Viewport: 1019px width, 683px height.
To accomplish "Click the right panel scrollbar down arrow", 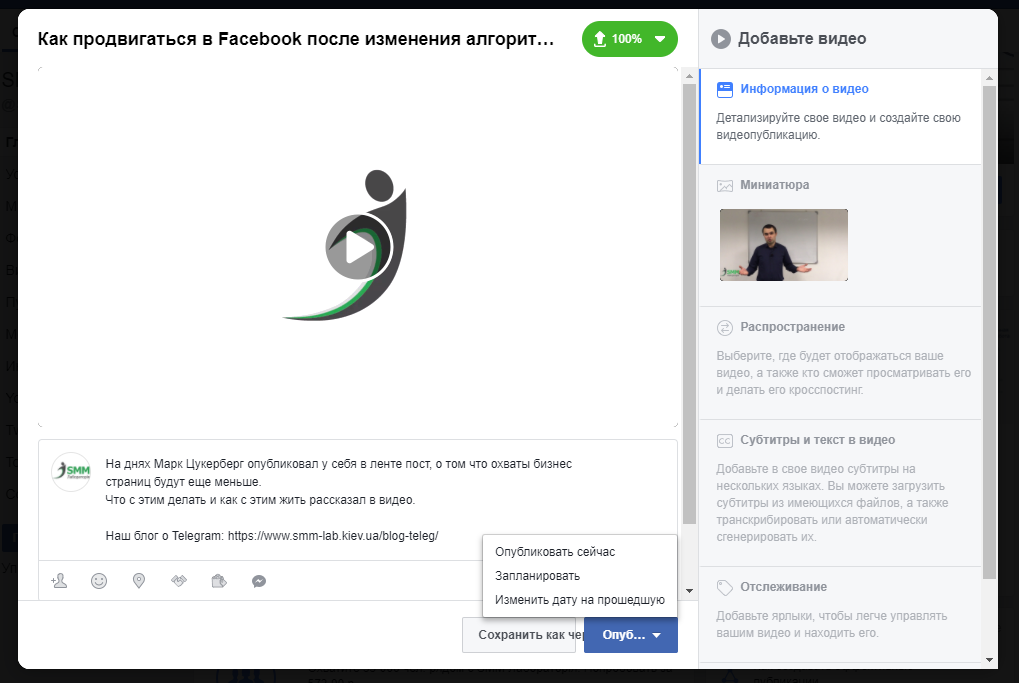I will coord(989,660).
